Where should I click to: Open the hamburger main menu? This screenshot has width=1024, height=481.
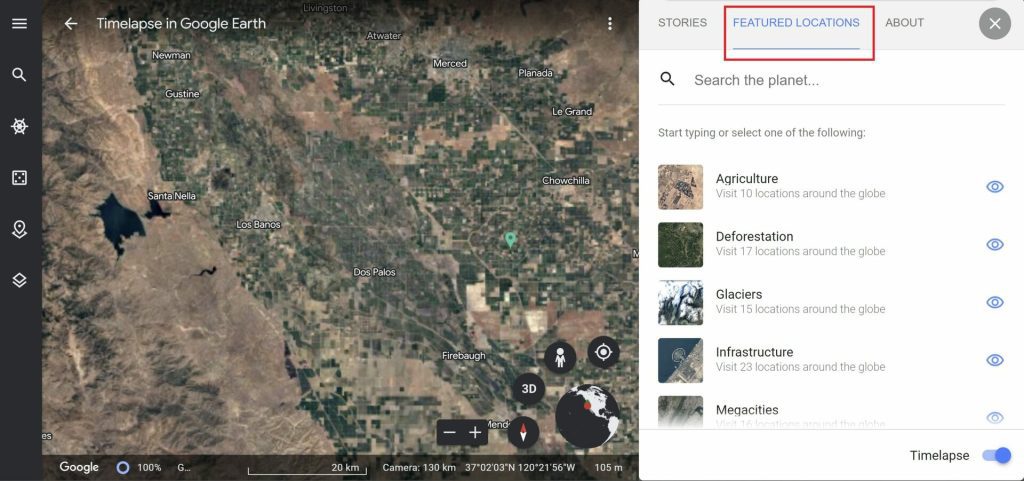point(20,23)
